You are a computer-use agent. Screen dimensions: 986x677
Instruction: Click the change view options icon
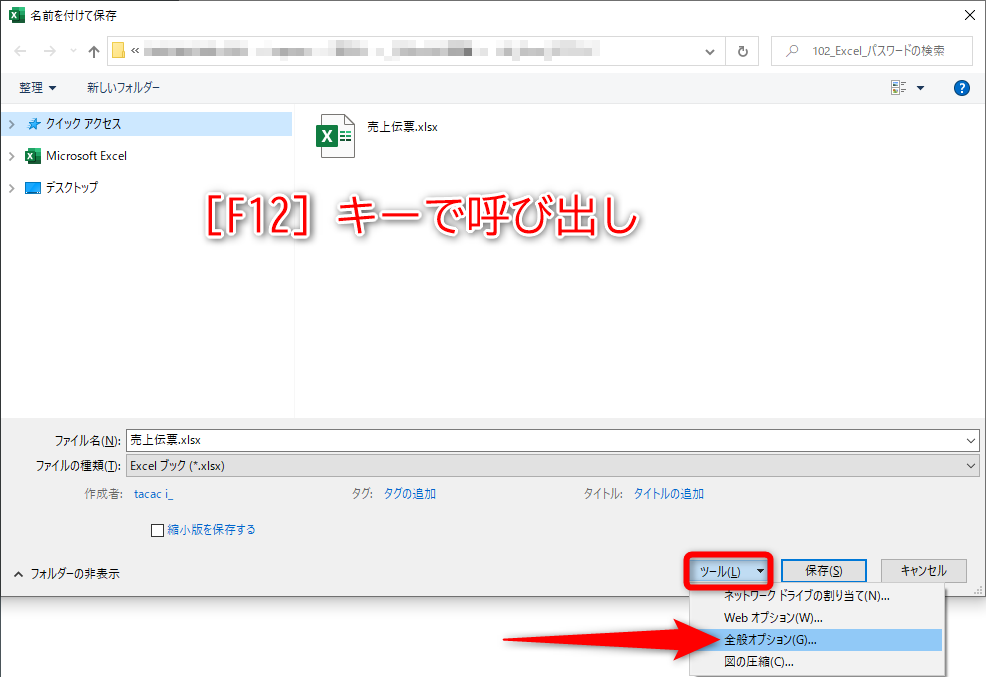pos(901,87)
